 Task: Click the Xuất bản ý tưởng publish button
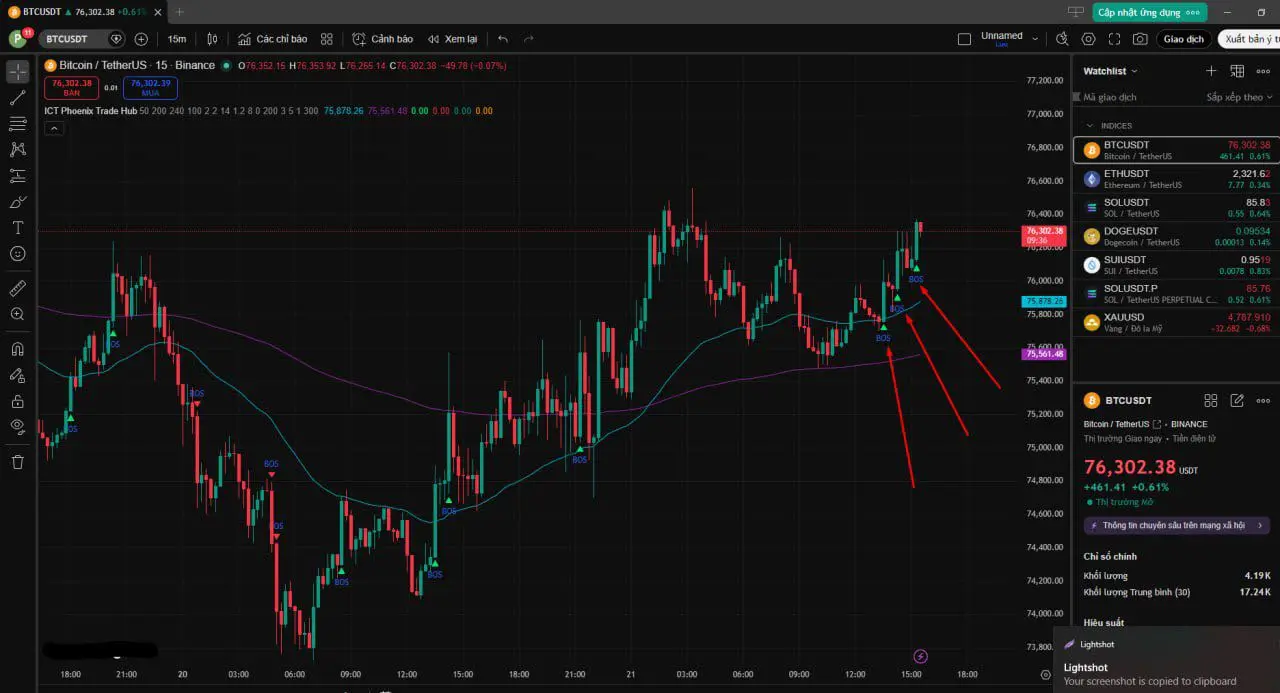click(1247, 39)
